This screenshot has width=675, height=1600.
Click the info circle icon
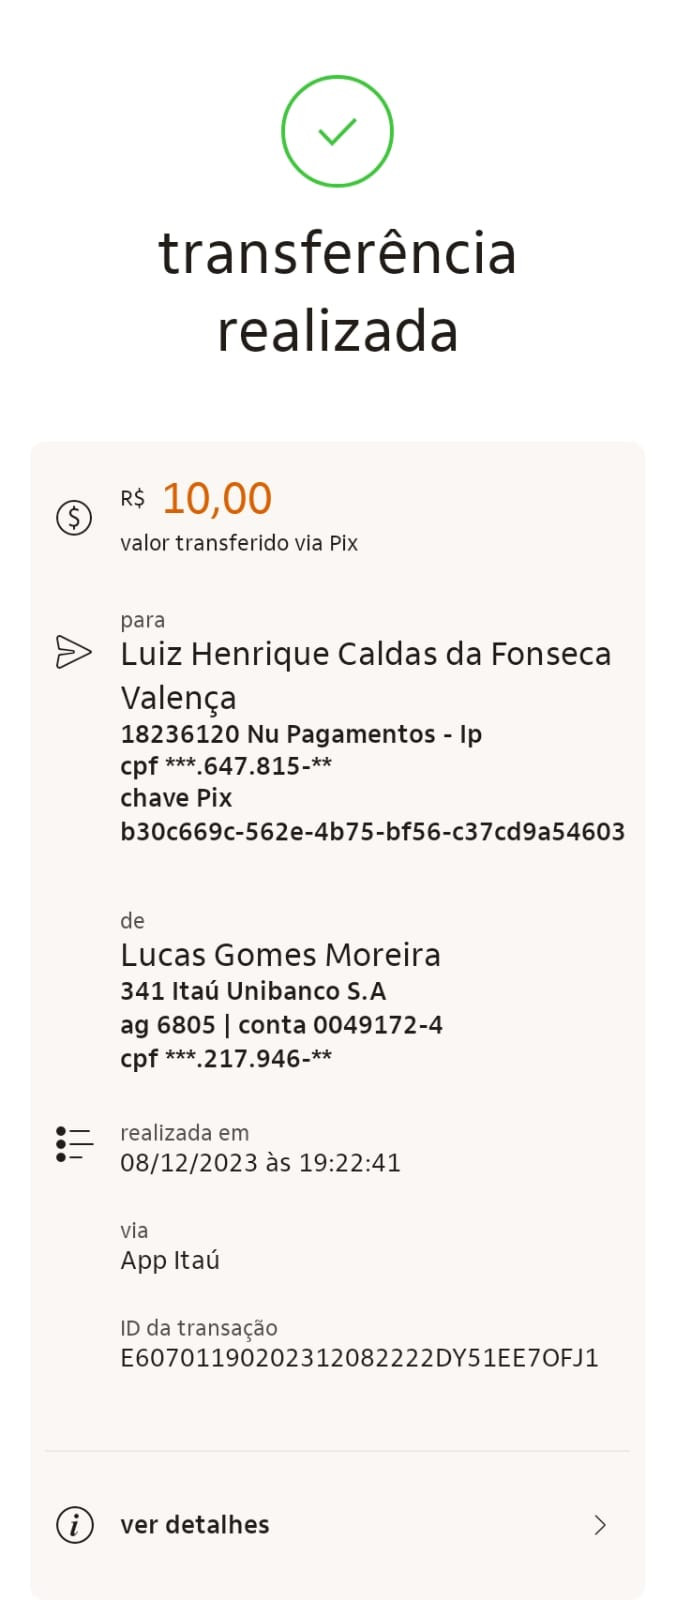click(74, 1525)
